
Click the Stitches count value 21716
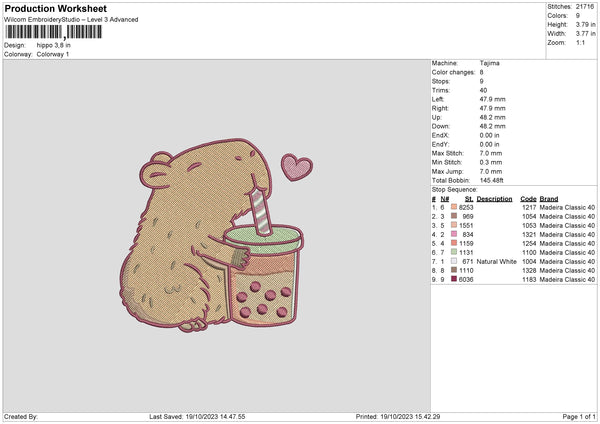(587, 6)
